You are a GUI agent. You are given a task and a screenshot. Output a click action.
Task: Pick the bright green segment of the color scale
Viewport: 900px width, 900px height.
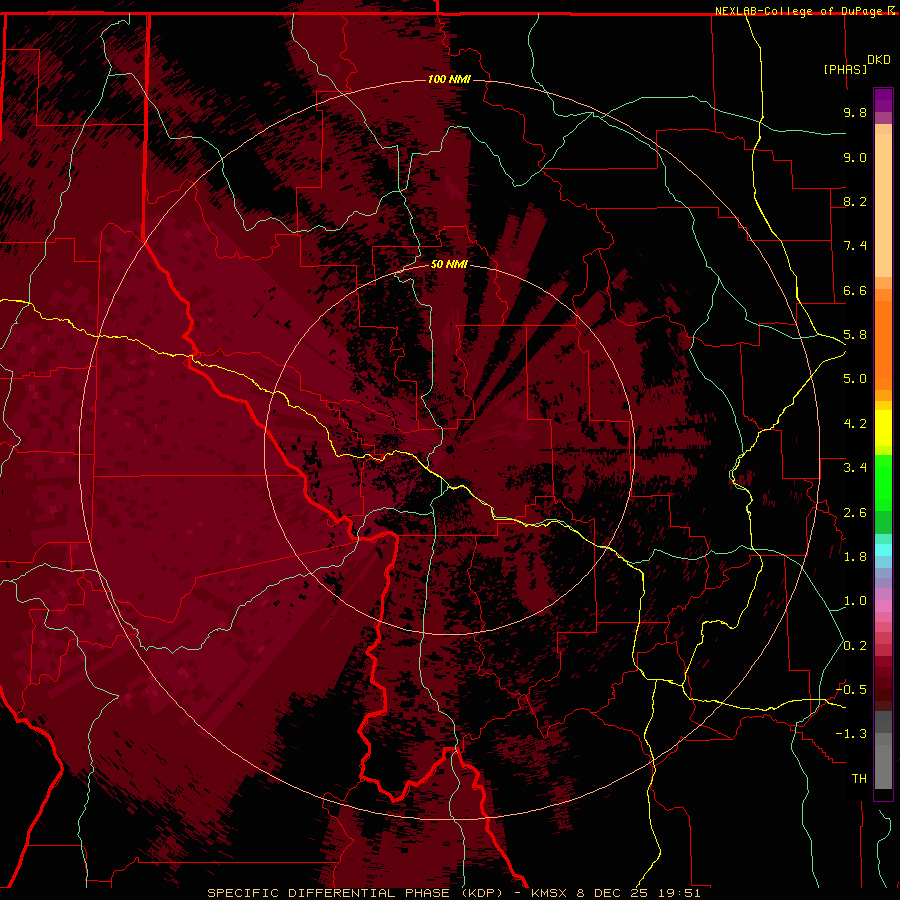click(x=883, y=483)
